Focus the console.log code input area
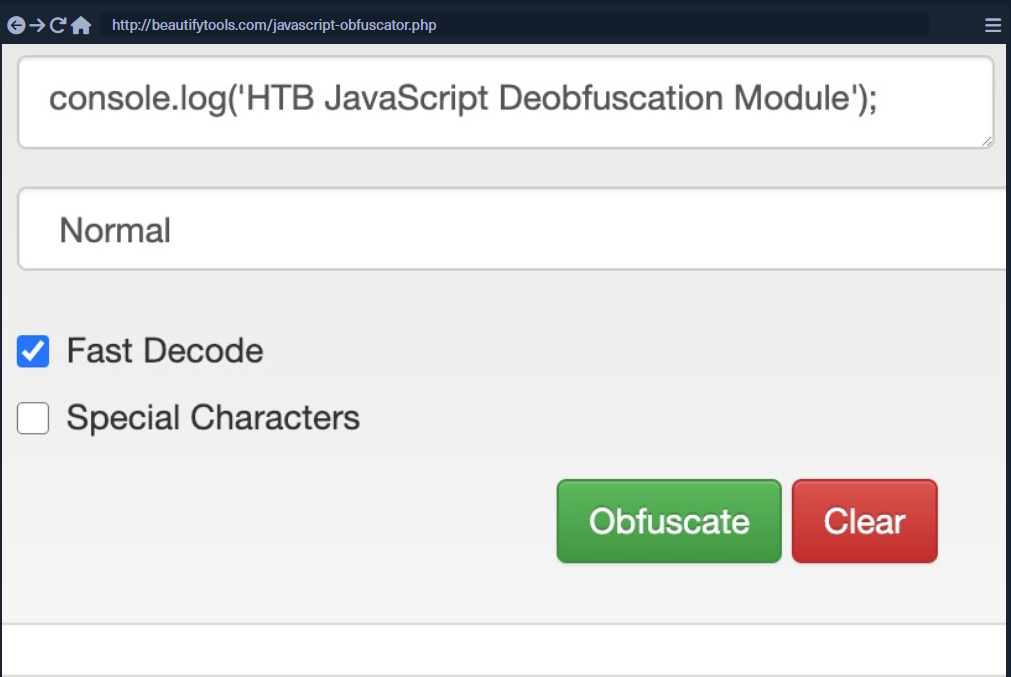 [x=500, y=100]
